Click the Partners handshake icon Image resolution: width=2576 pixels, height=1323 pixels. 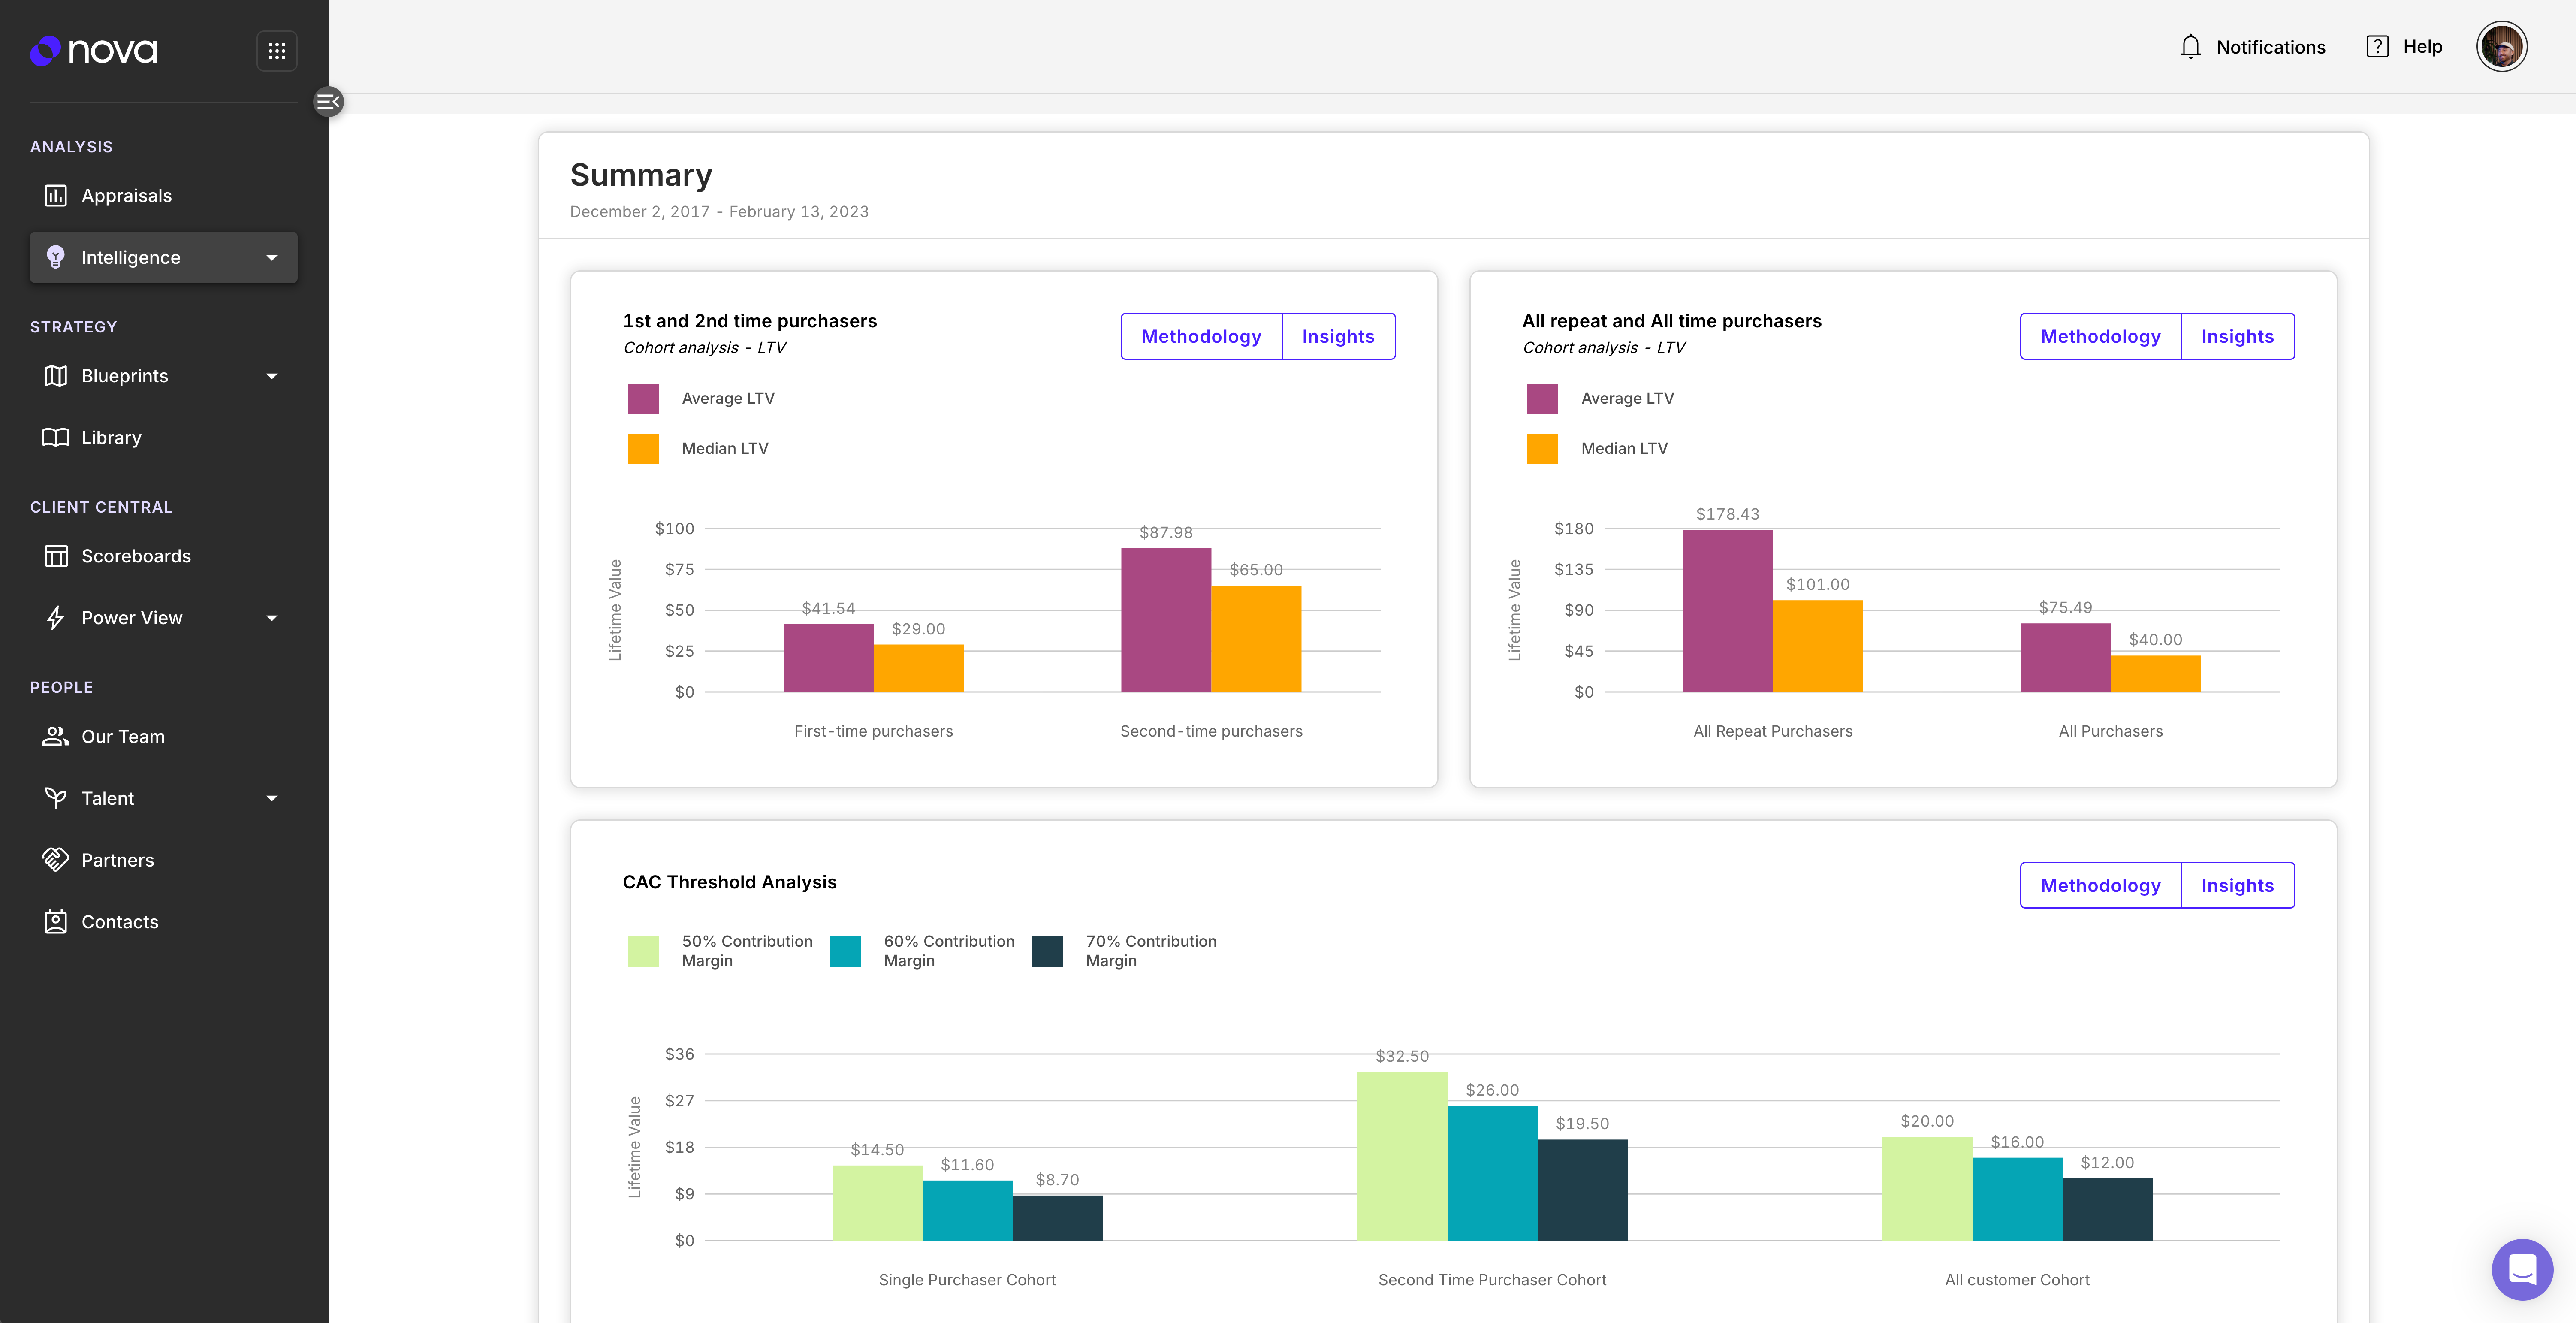click(x=56, y=860)
